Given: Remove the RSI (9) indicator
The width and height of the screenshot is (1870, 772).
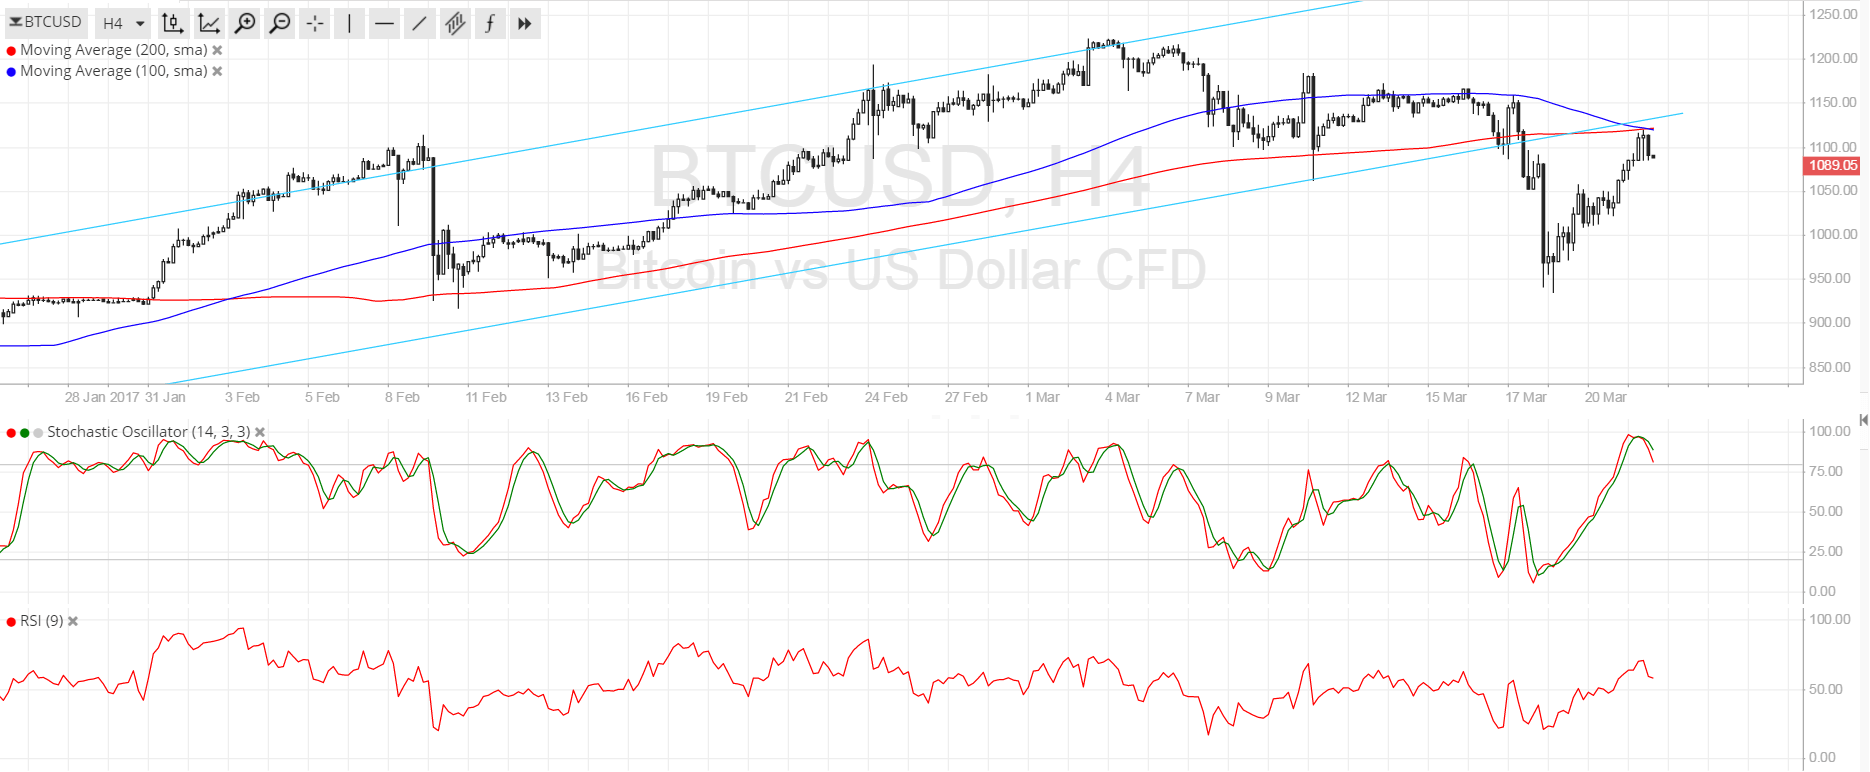Looking at the screenshot, I should click(x=73, y=621).
